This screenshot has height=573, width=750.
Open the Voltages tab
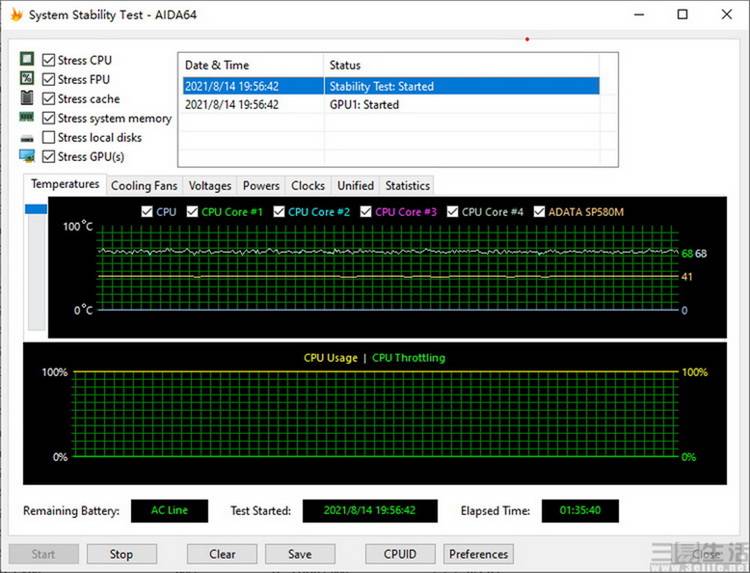210,186
